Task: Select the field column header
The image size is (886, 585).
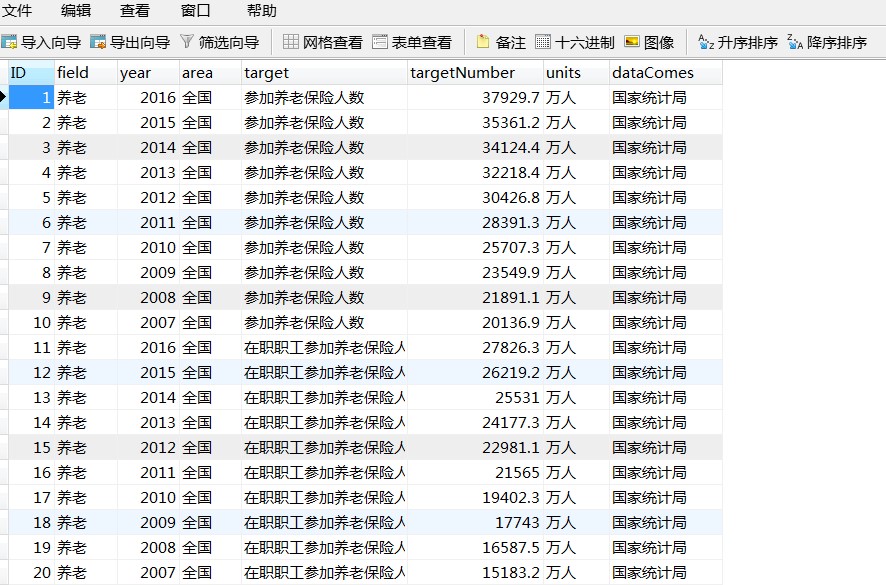Action: point(85,73)
